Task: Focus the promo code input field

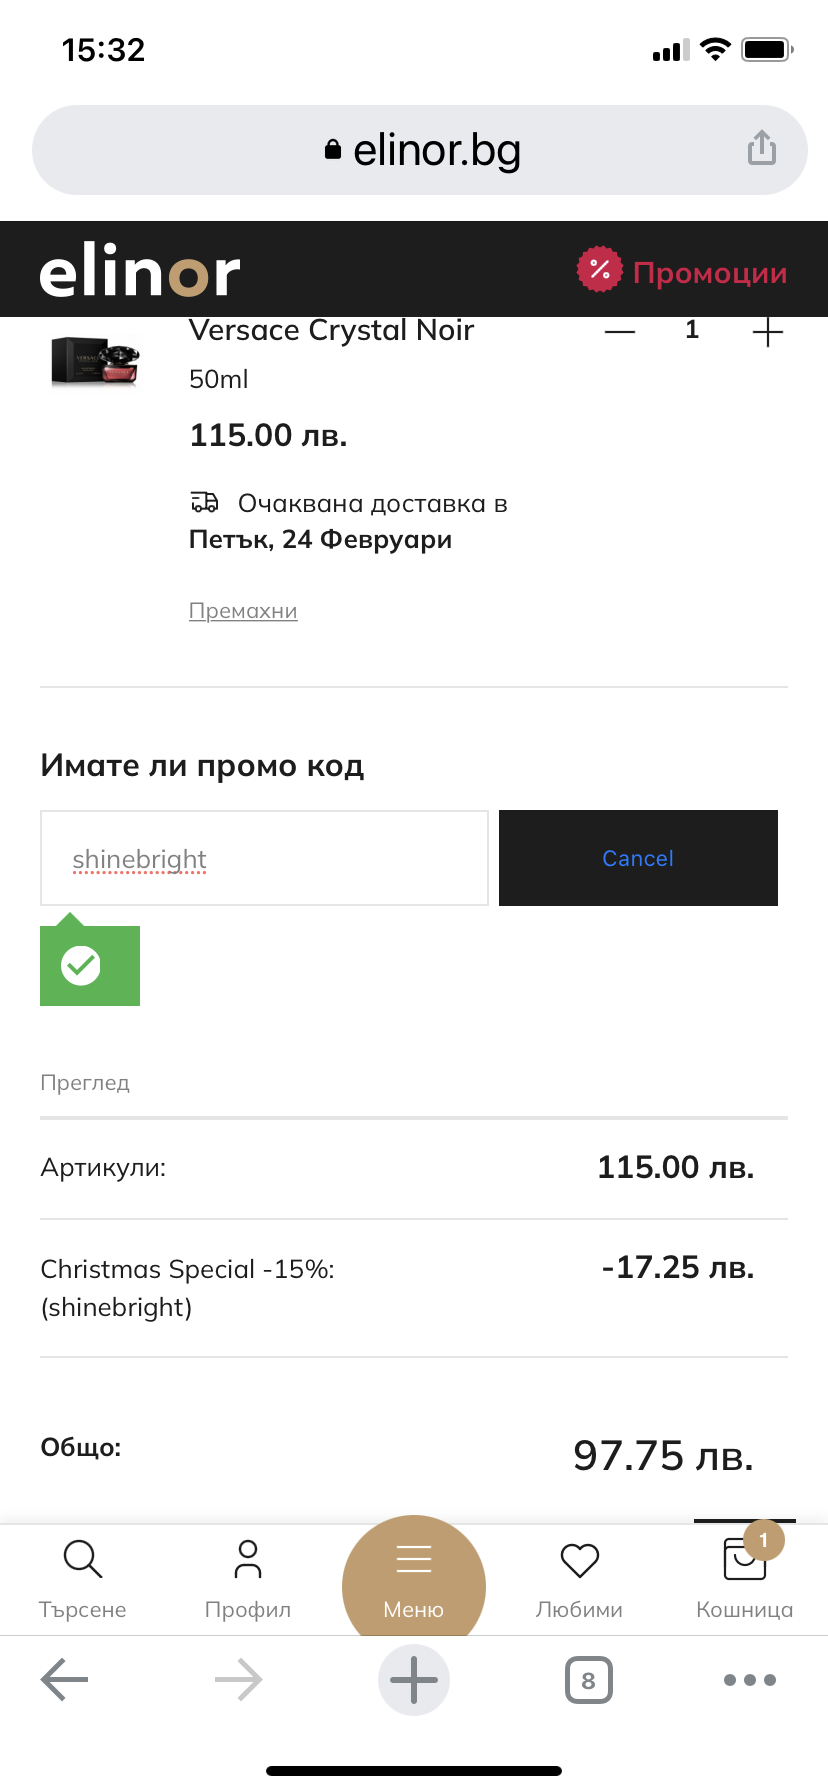Action: coord(264,858)
